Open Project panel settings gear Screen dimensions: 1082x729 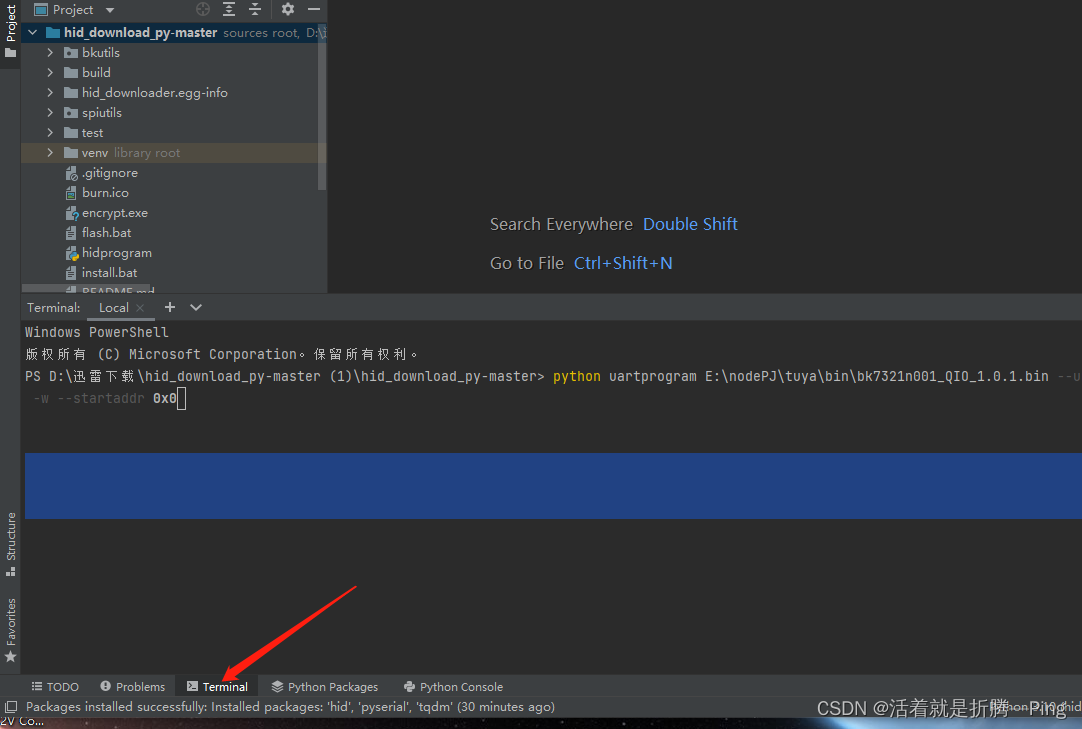(x=288, y=9)
